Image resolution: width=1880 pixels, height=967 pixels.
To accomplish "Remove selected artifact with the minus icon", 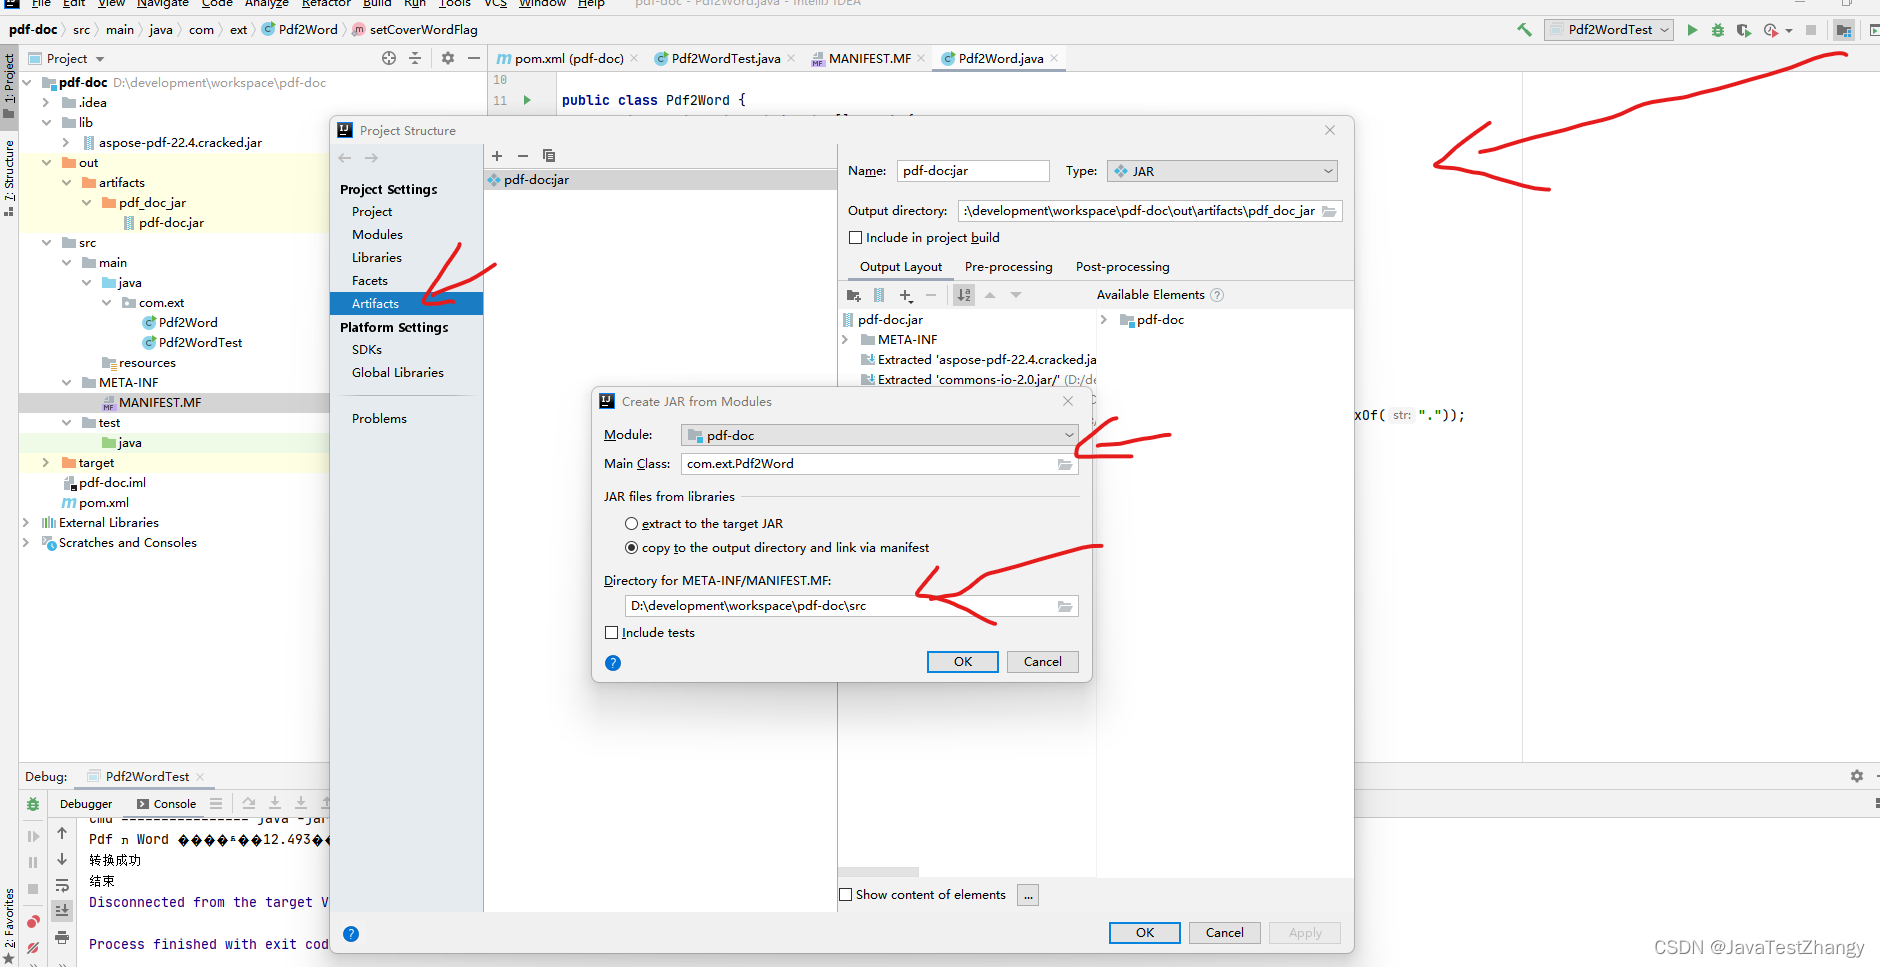I will (x=523, y=155).
